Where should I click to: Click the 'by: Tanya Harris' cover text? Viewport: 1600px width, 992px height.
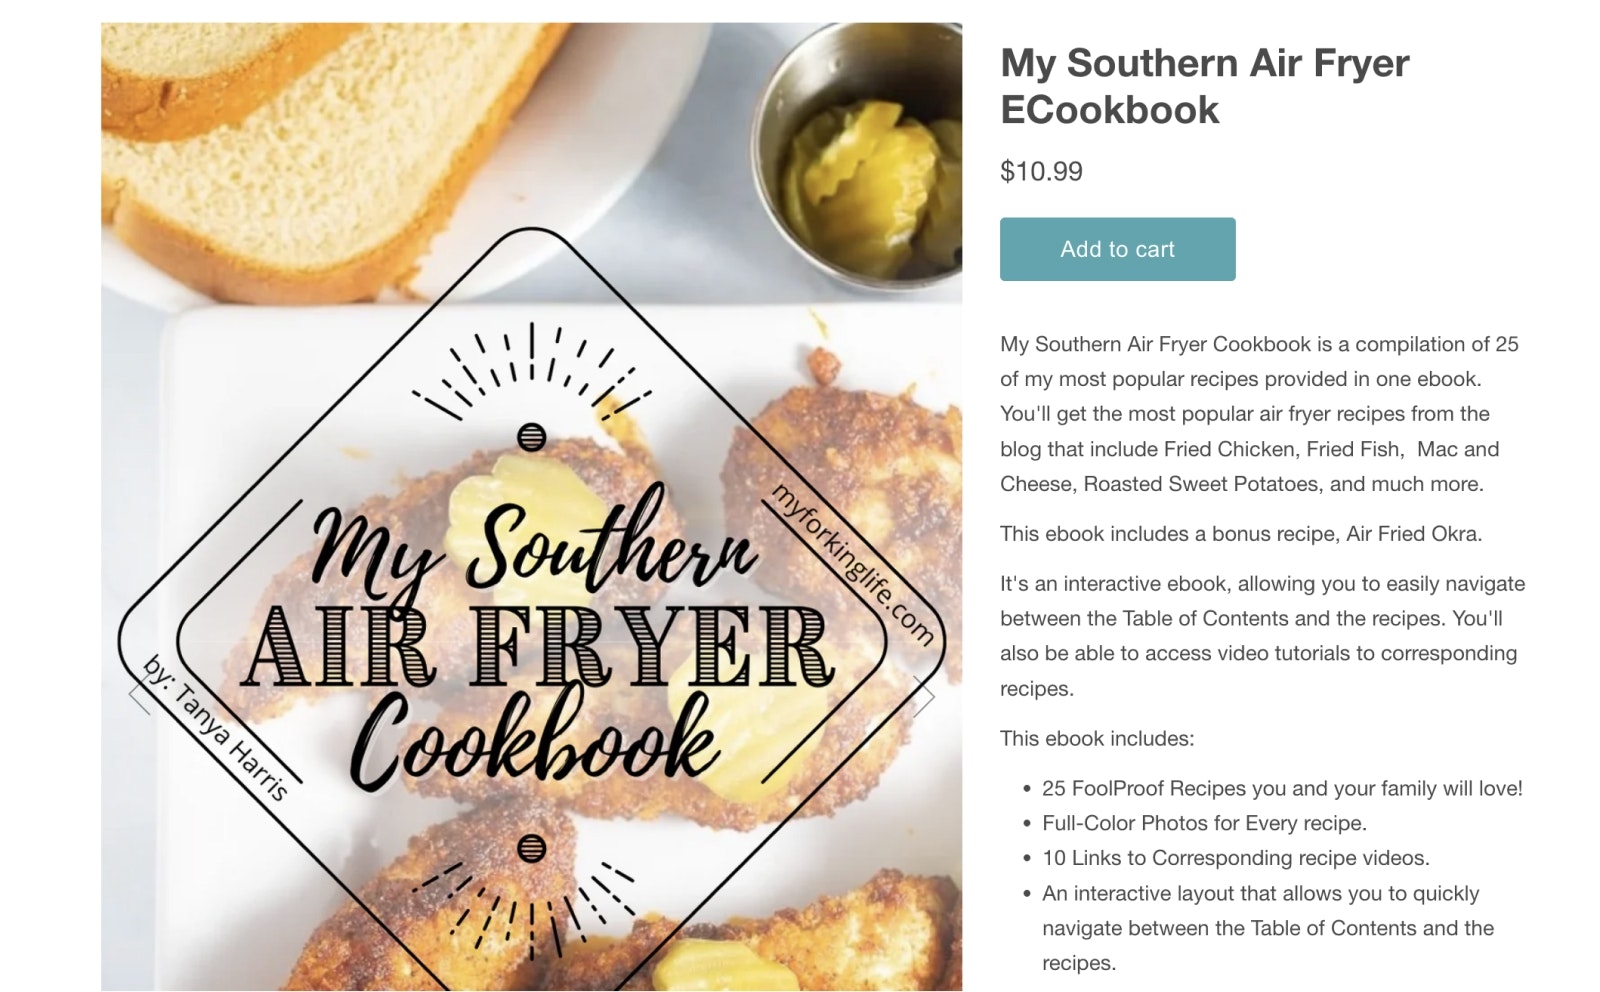click(x=215, y=727)
